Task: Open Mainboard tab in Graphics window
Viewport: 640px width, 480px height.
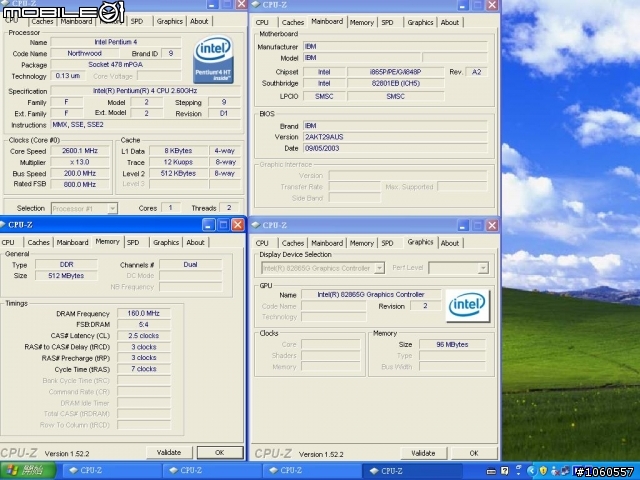Action: point(327,243)
